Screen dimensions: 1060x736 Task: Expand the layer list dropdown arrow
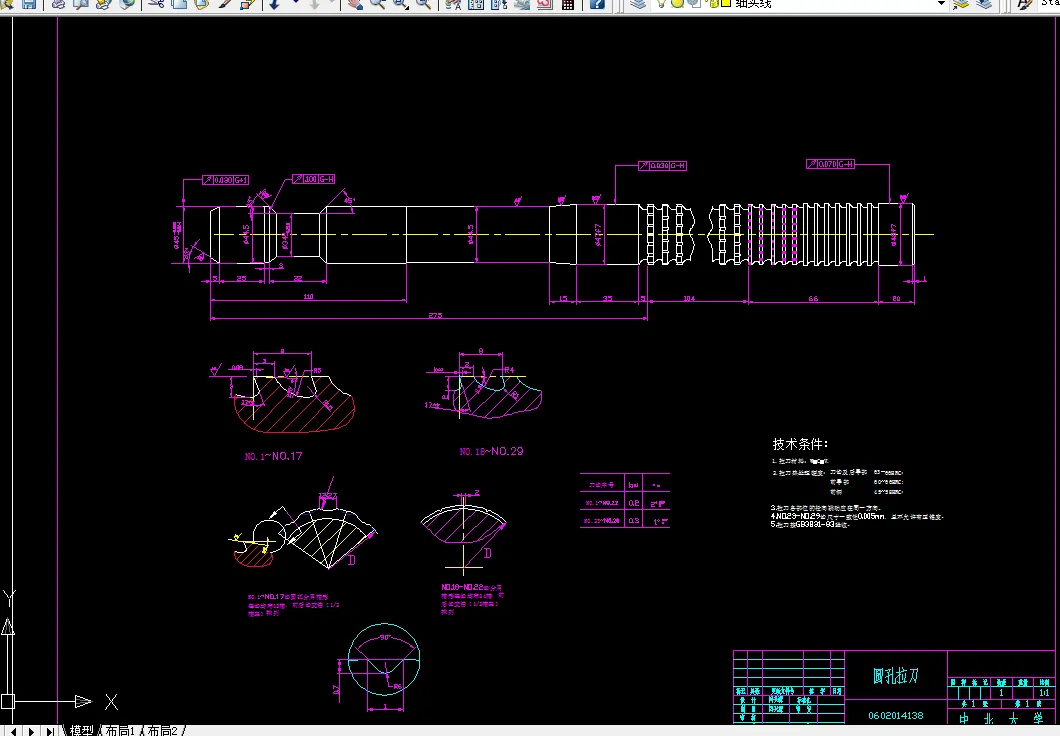[941, 4]
